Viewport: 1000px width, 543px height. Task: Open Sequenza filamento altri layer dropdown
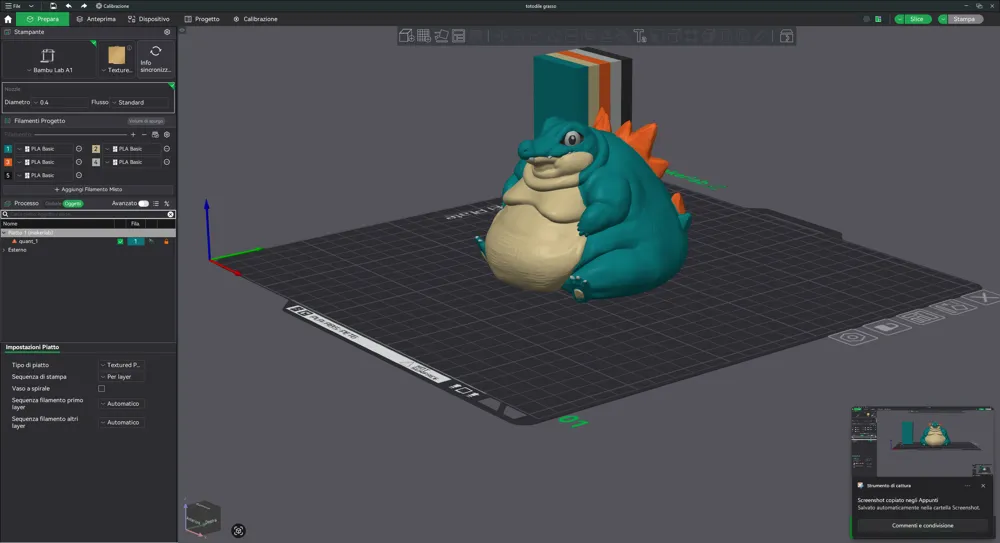[121, 422]
